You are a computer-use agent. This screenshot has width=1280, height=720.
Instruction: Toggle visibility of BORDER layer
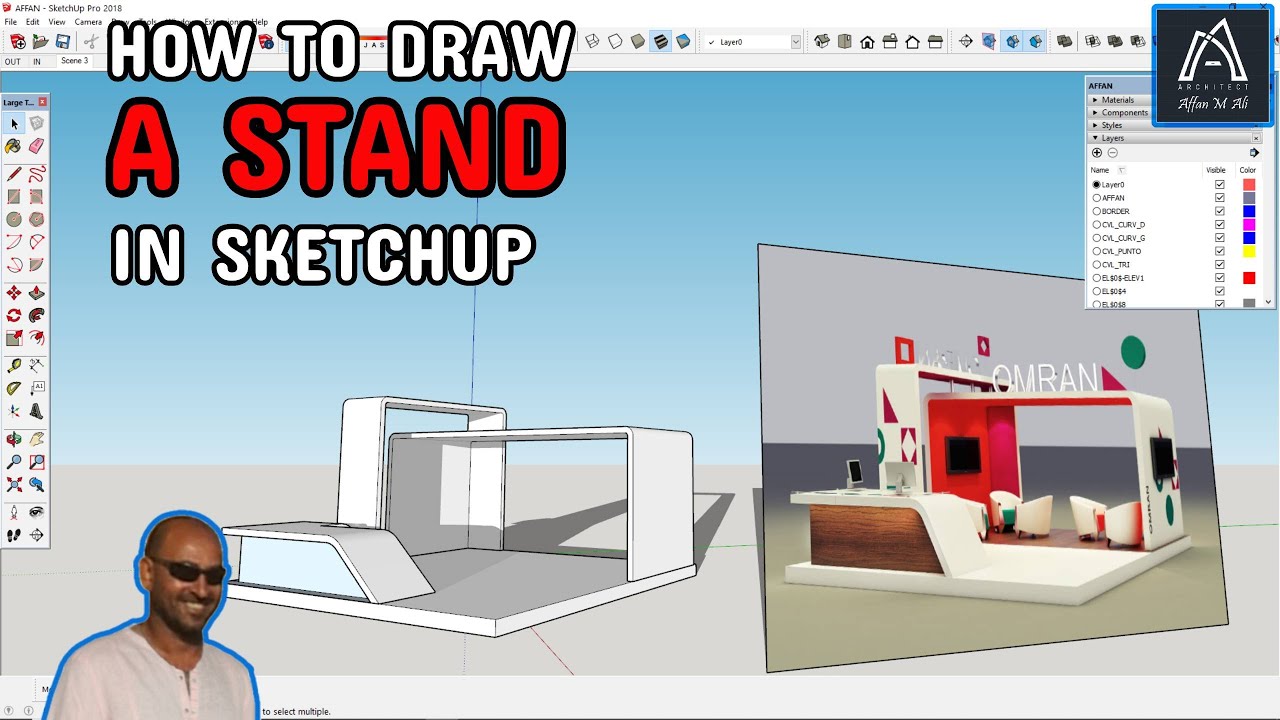1219,211
